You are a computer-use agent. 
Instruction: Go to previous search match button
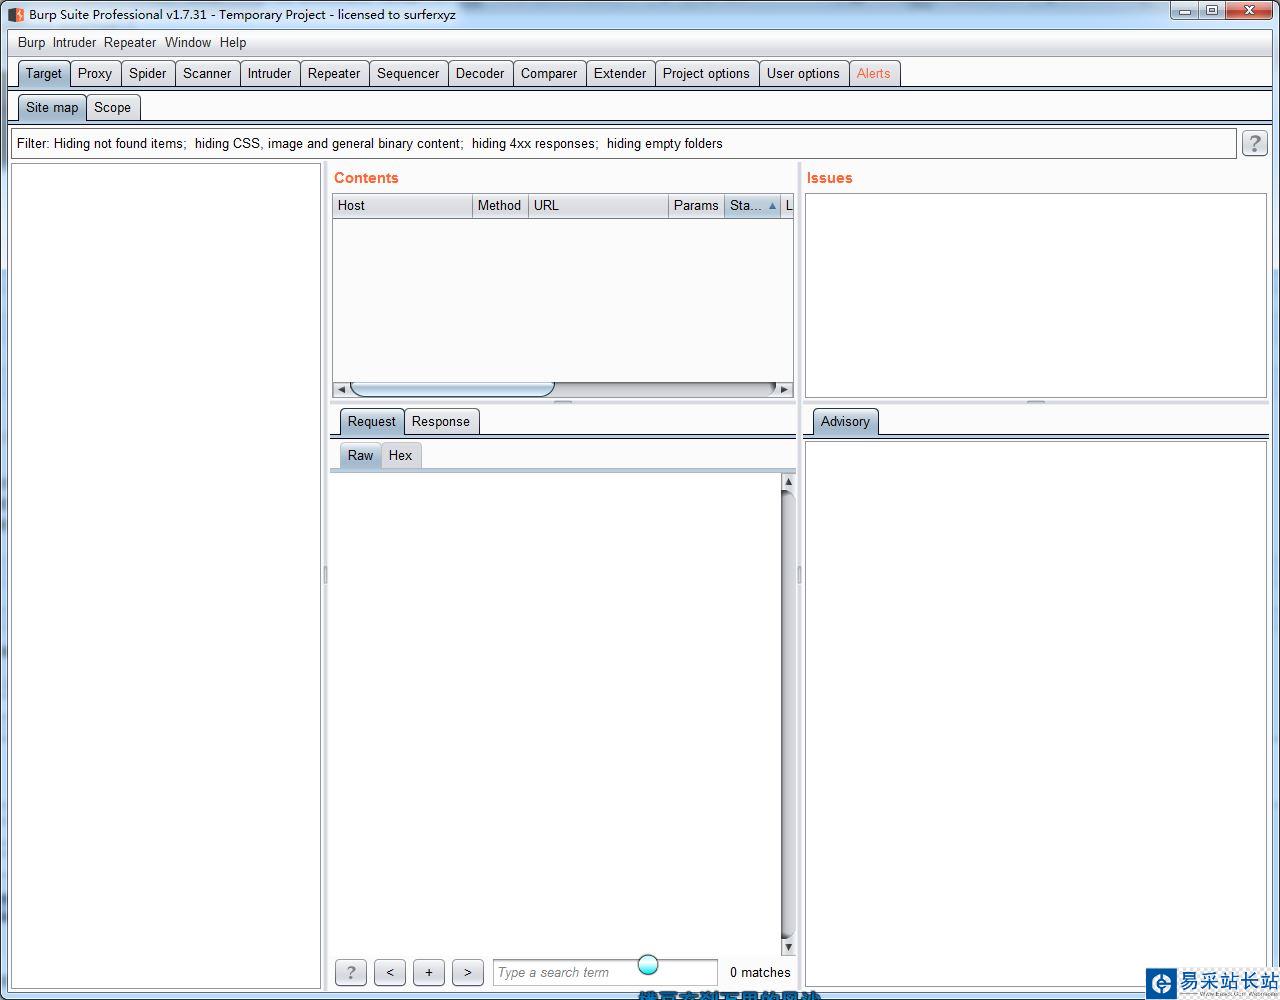pos(390,972)
